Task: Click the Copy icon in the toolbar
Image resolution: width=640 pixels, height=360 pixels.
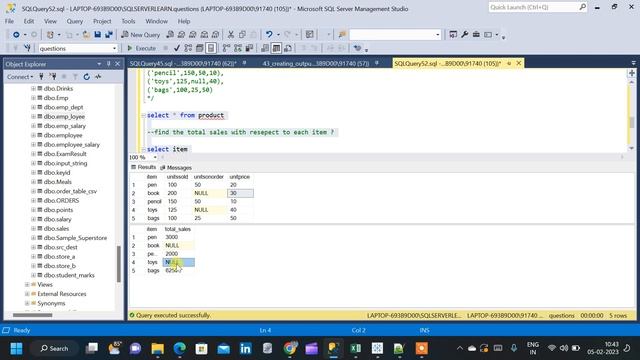Action: tap(242, 35)
